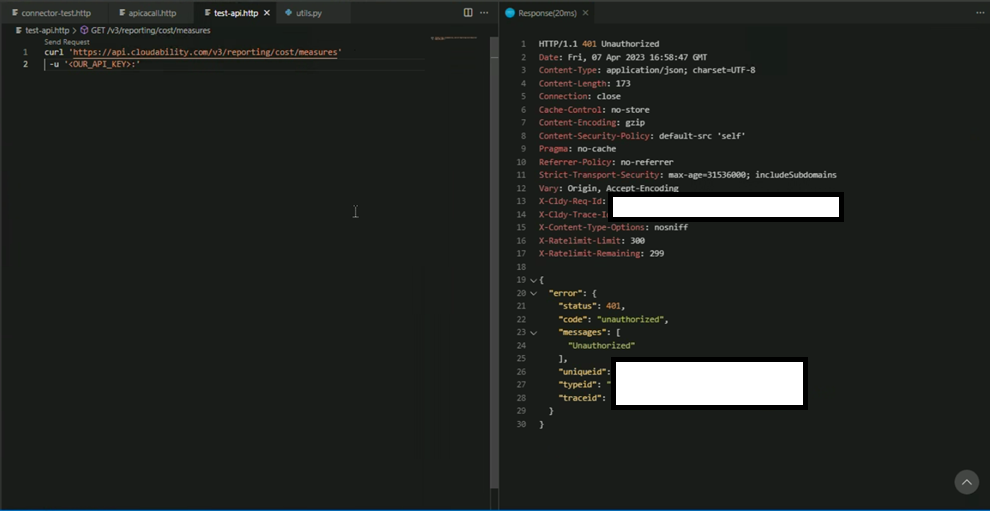This screenshot has width=990, height=511.
Task: Collapse the root JSON object at line 19
Action: coord(532,280)
